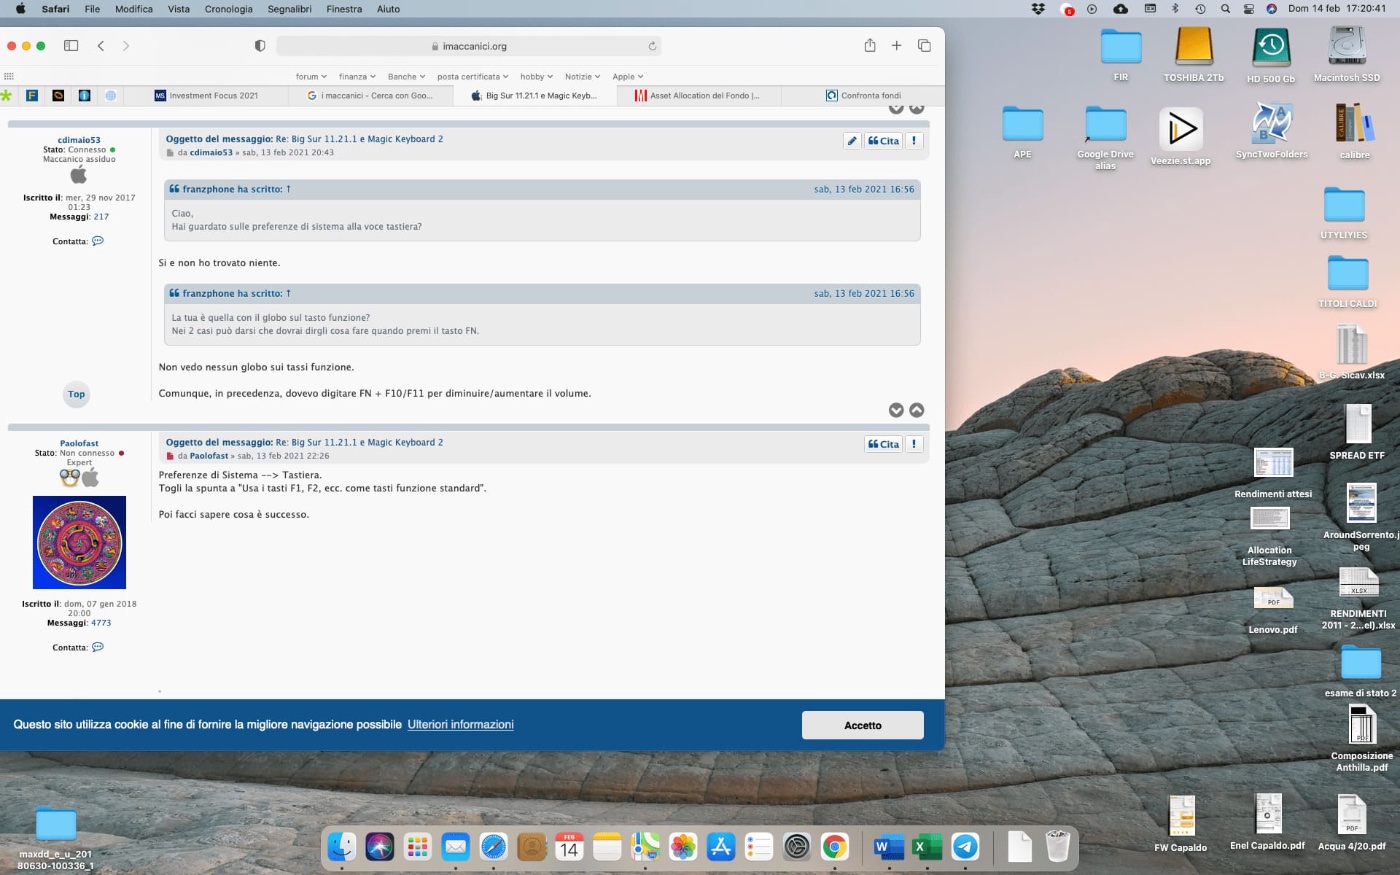Expand the posta certificata dropdown
1400x875 pixels.
pos(472,77)
